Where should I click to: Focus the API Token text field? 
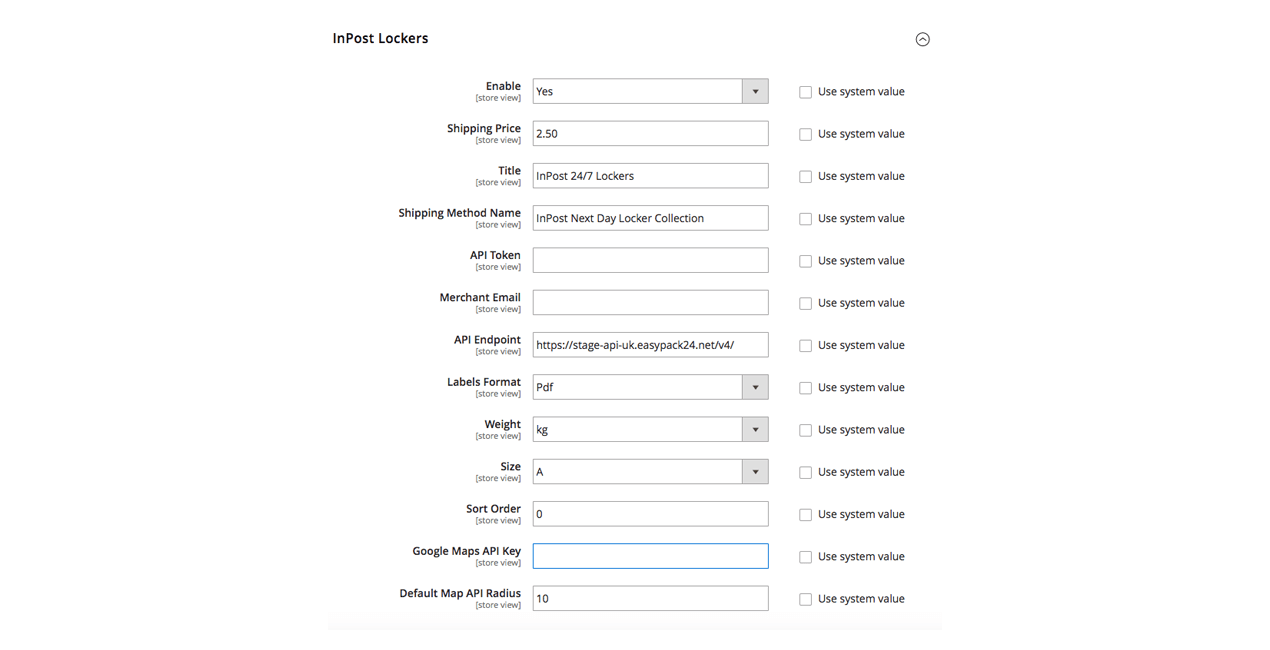(x=650, y=260)
